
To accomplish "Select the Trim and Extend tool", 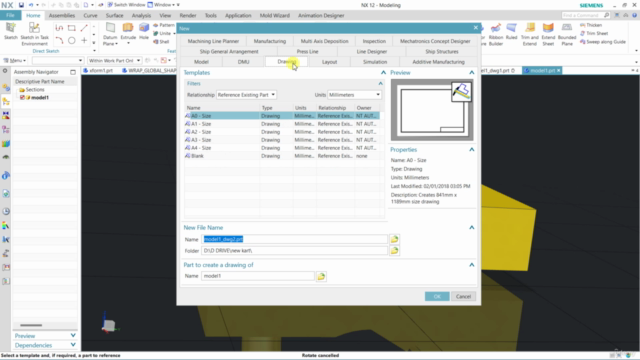I will (x=530, y=33).
